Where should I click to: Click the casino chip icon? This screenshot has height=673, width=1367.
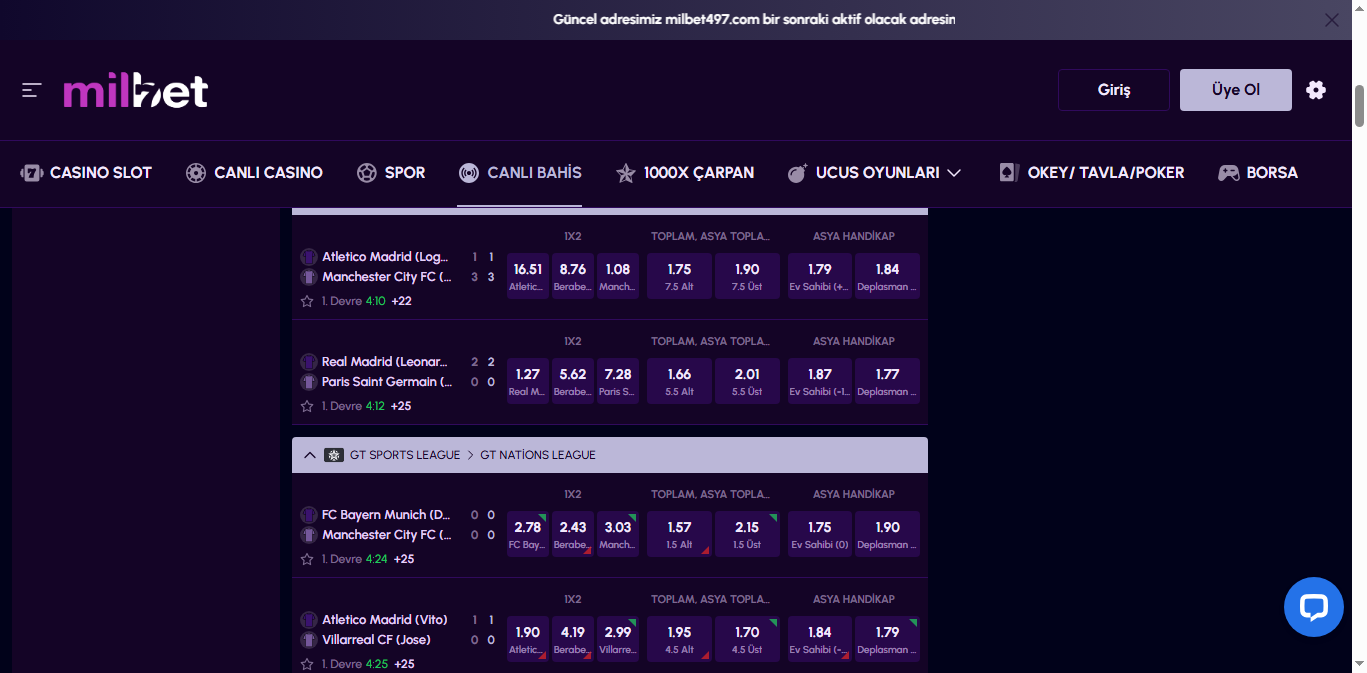tap(196, 173)
